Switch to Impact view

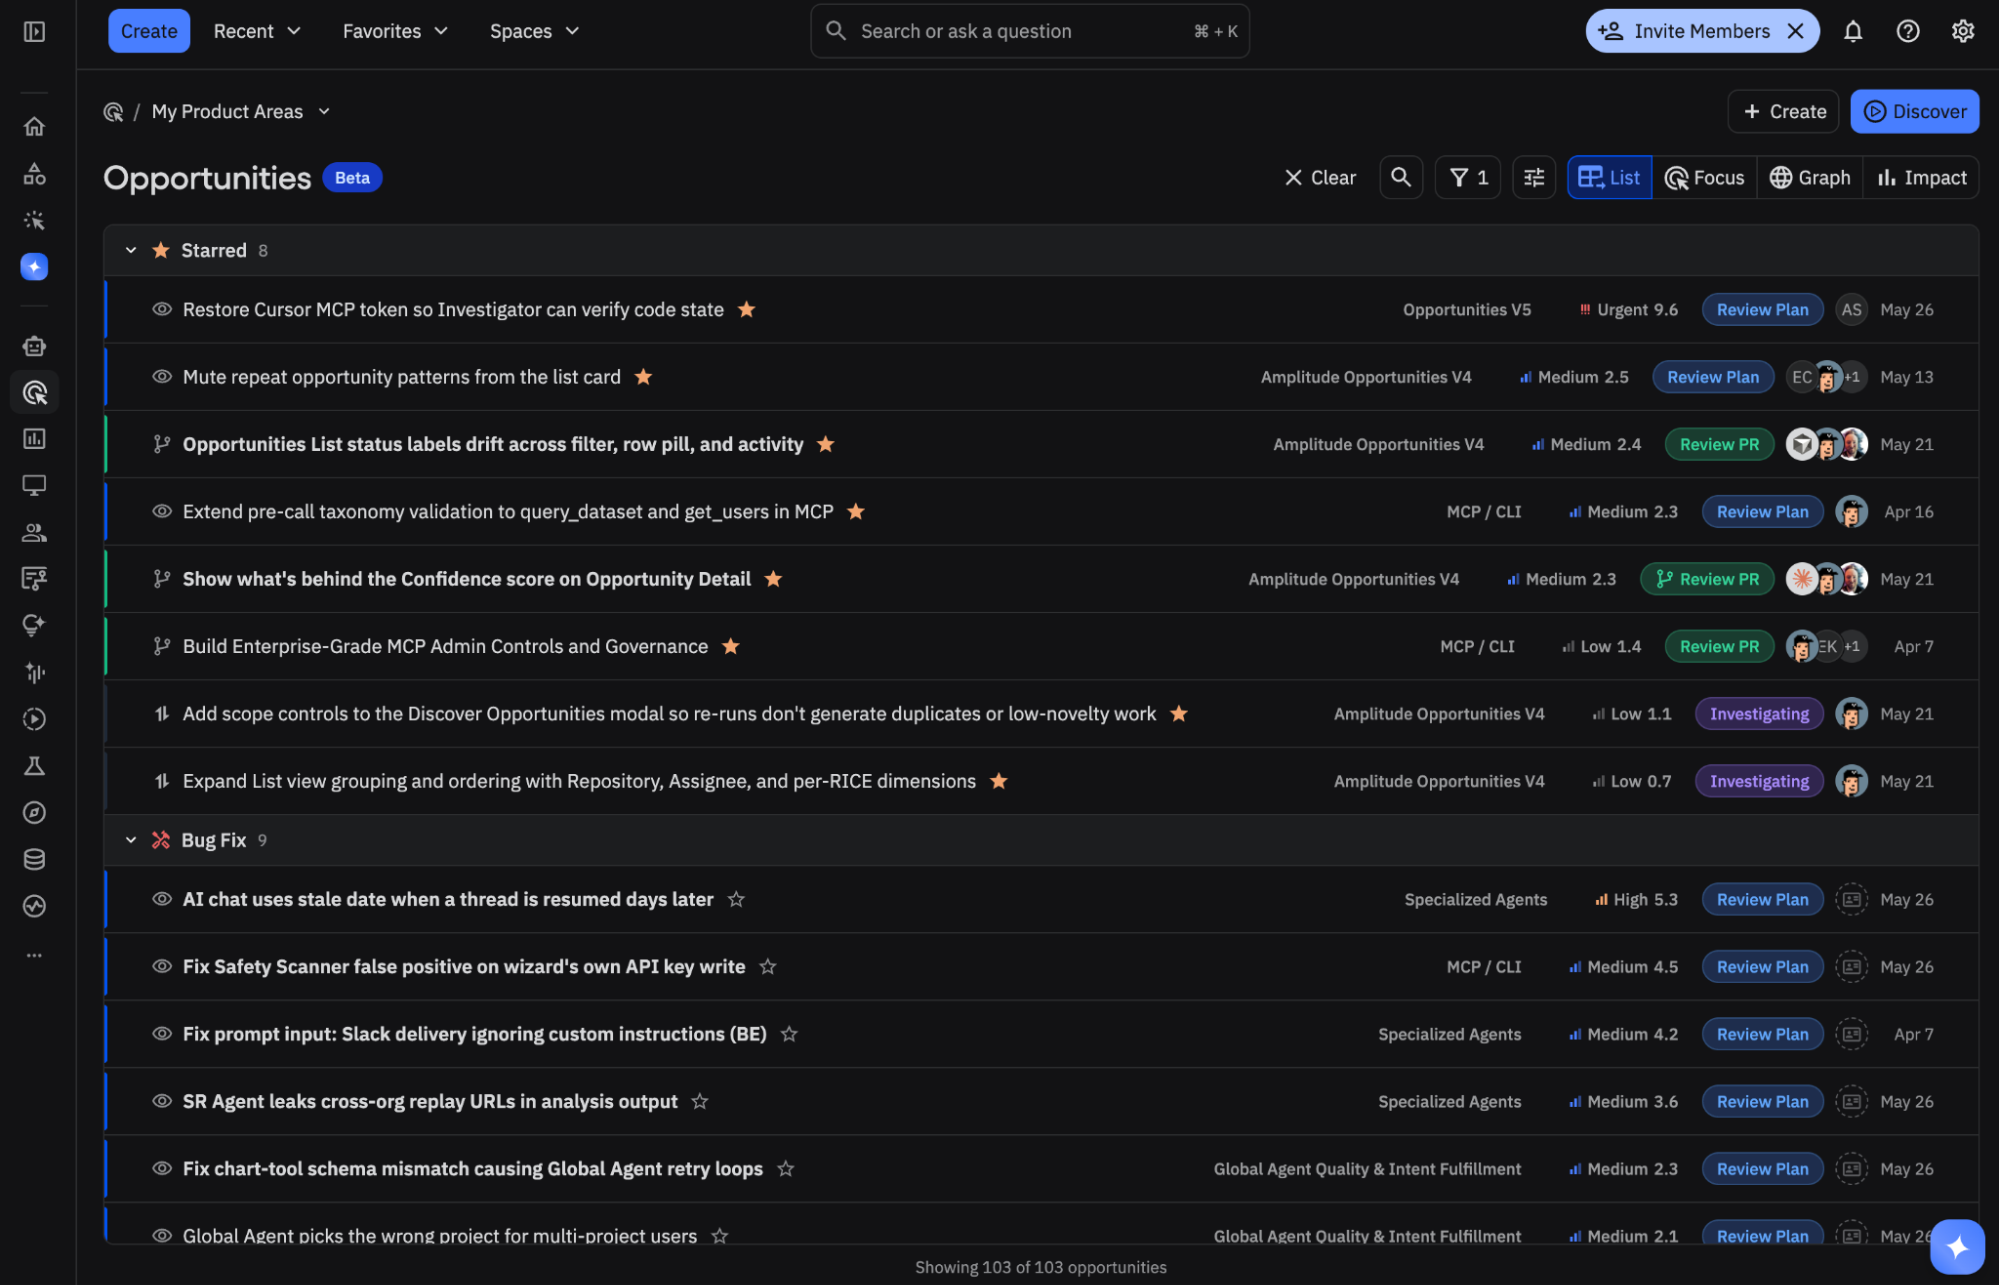pyautogui.click(x=1921, y=178)
